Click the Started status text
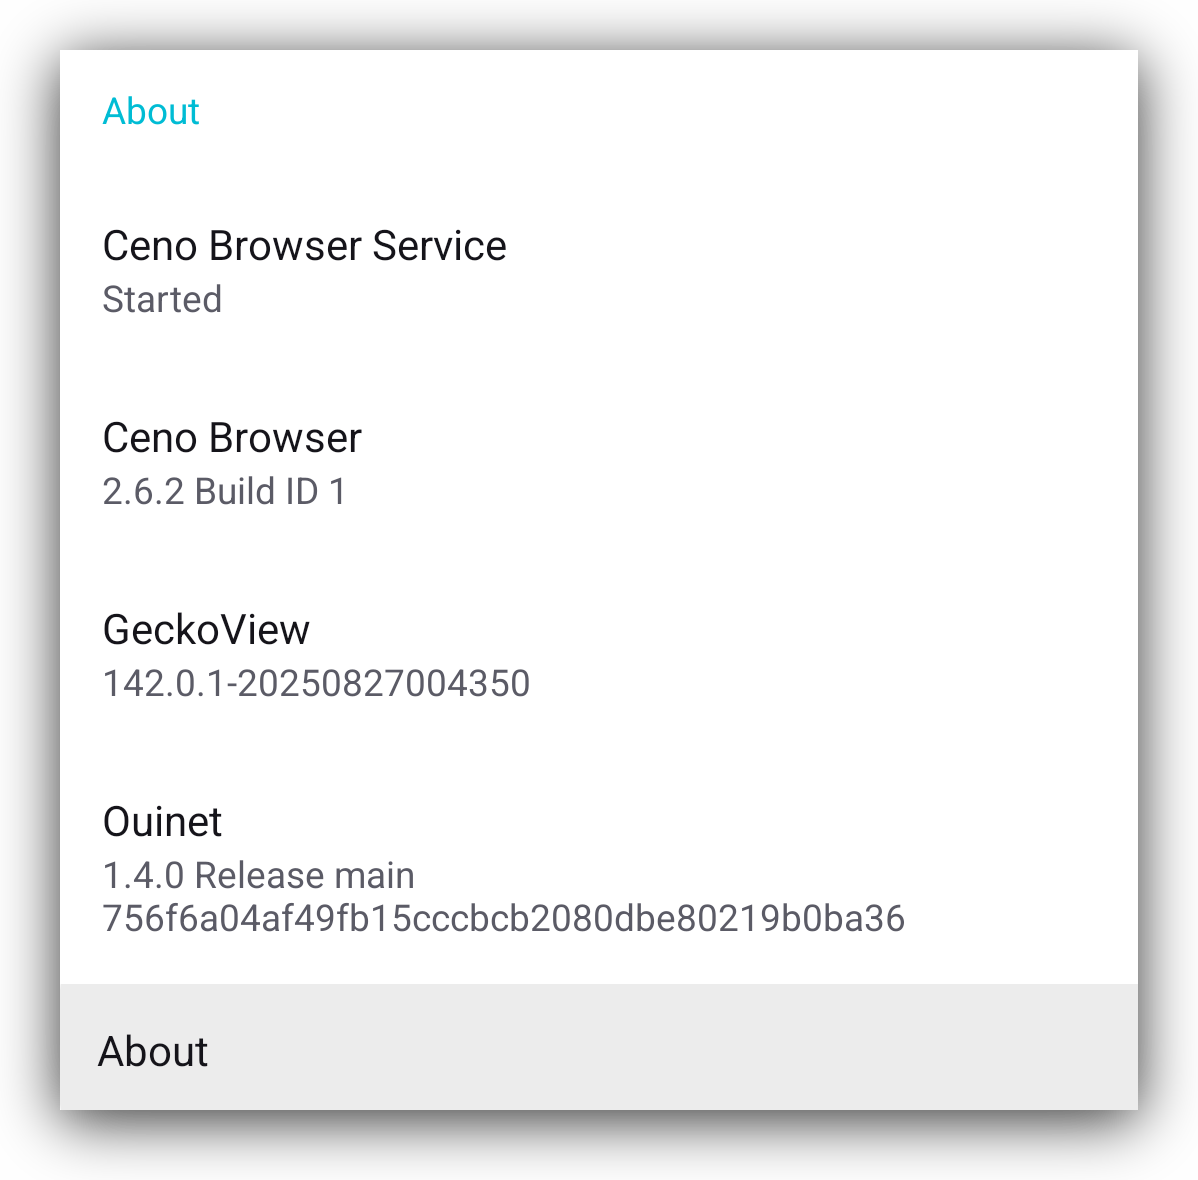The image size is (1198, 1180). (162, 299)
